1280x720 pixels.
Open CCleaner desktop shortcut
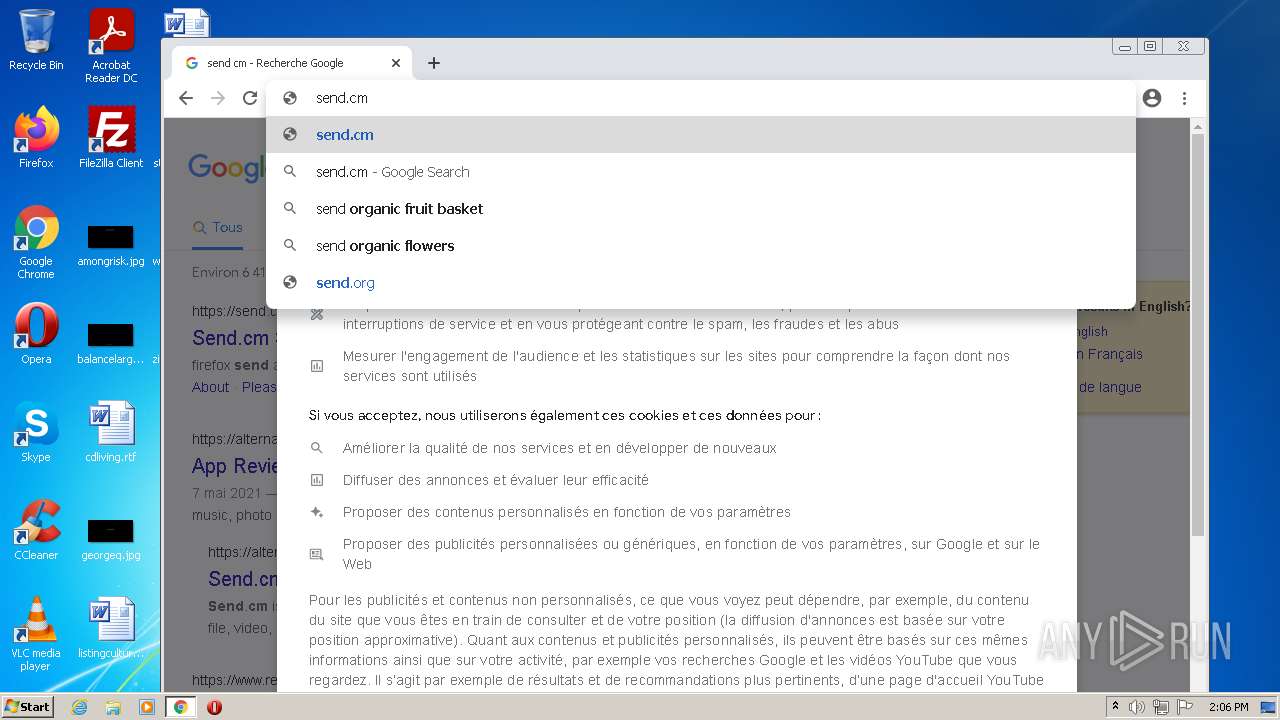[36, 530]
